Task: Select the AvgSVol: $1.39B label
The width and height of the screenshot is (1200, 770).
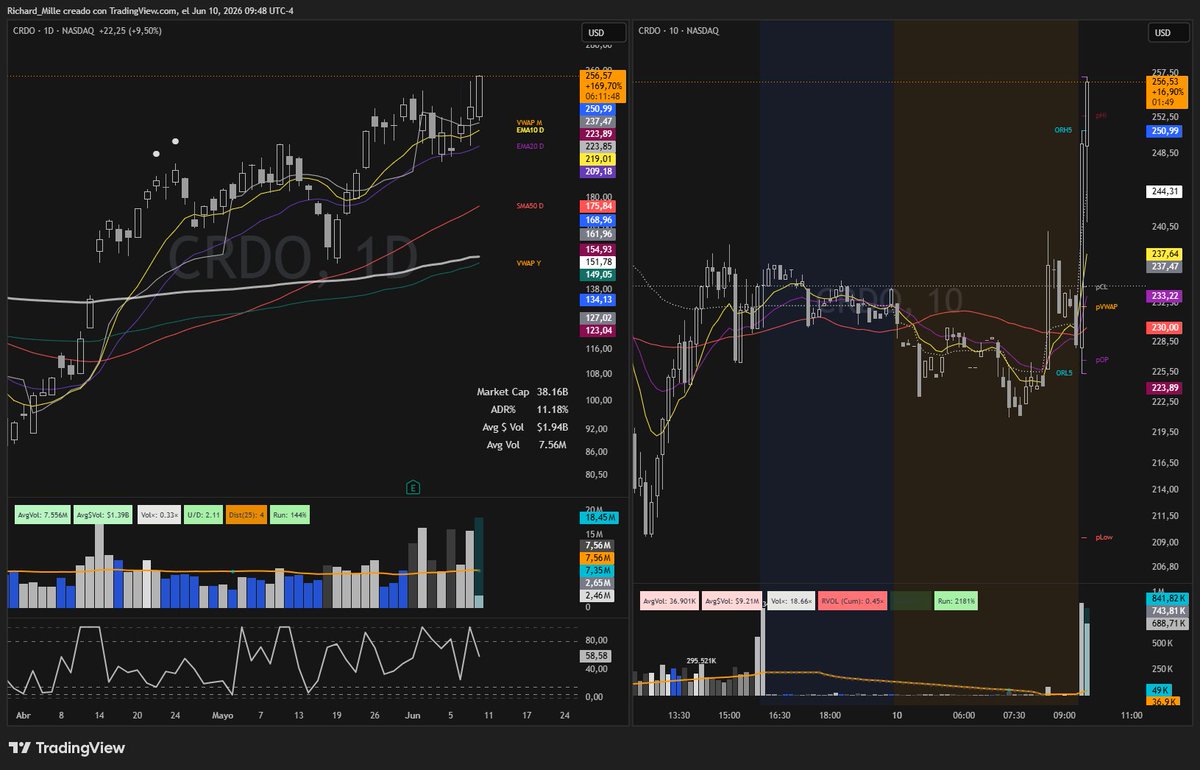Action: coord(103,514)
